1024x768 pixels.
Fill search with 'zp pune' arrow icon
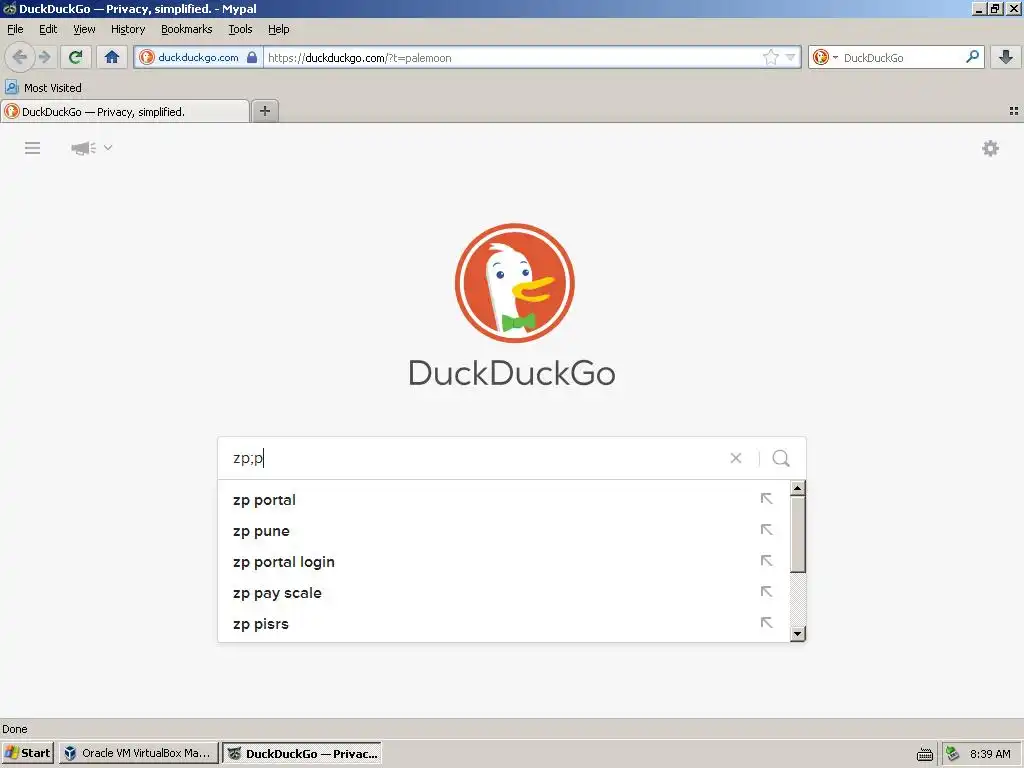coord(767,530)
